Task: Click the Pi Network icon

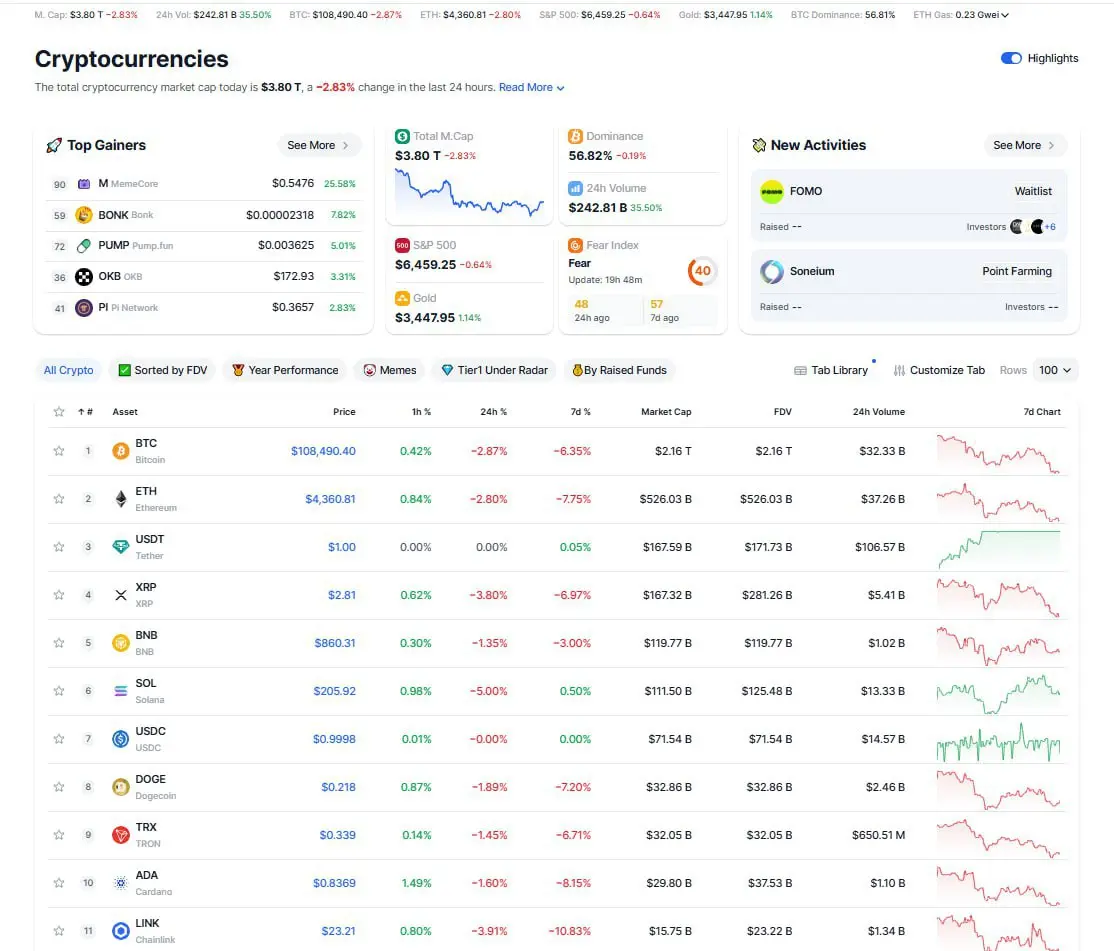Action: pos(84,308)
